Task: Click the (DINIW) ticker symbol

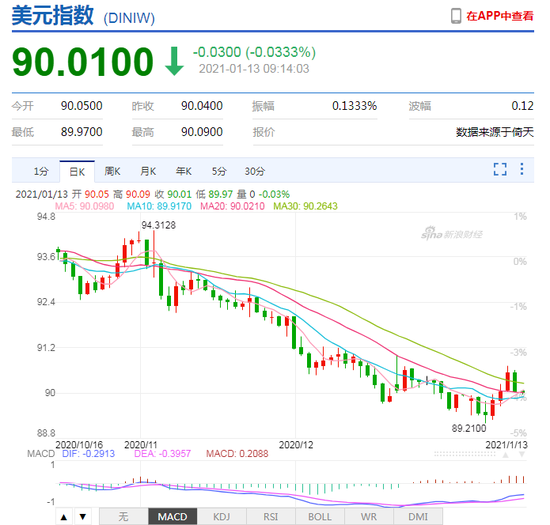Action: (x=129, y=18)
